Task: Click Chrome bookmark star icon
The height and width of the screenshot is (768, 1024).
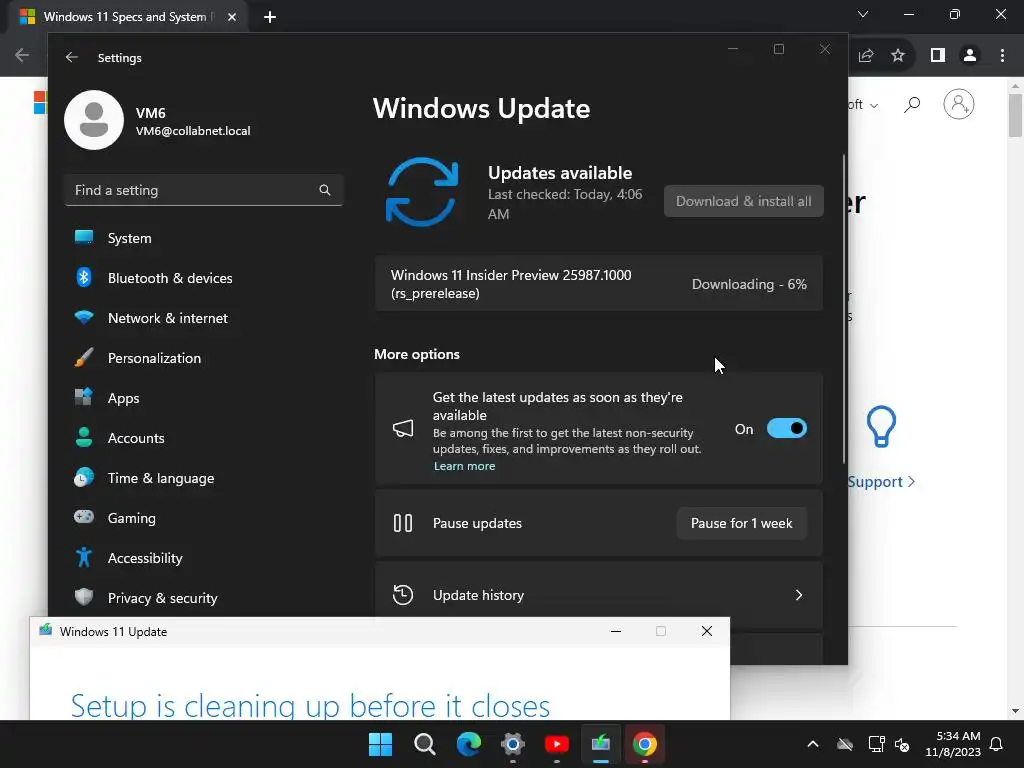Action: tap(898, 56)
